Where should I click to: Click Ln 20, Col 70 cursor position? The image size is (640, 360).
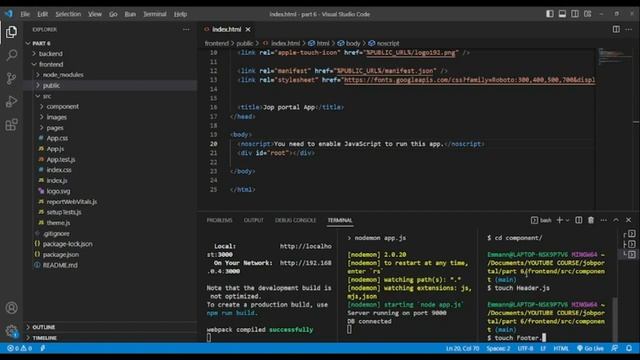click(462, 348)
